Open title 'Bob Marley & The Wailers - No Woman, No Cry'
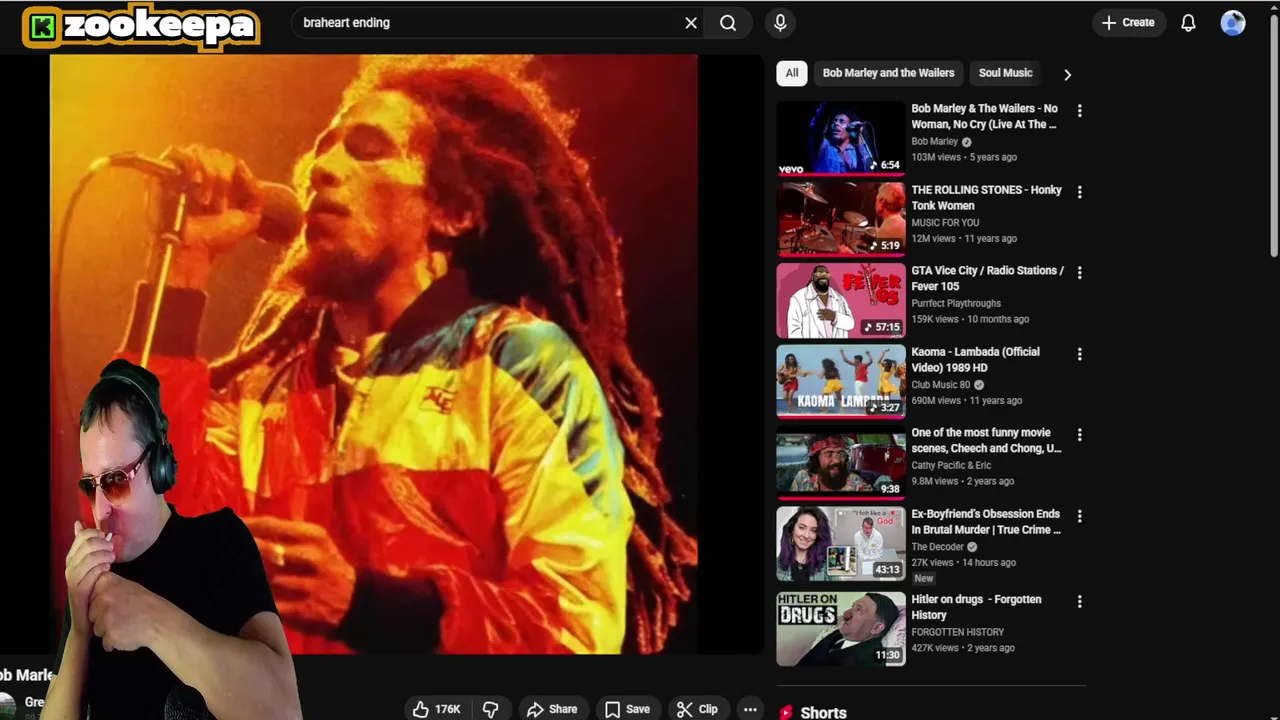 (x=985, y=116)
